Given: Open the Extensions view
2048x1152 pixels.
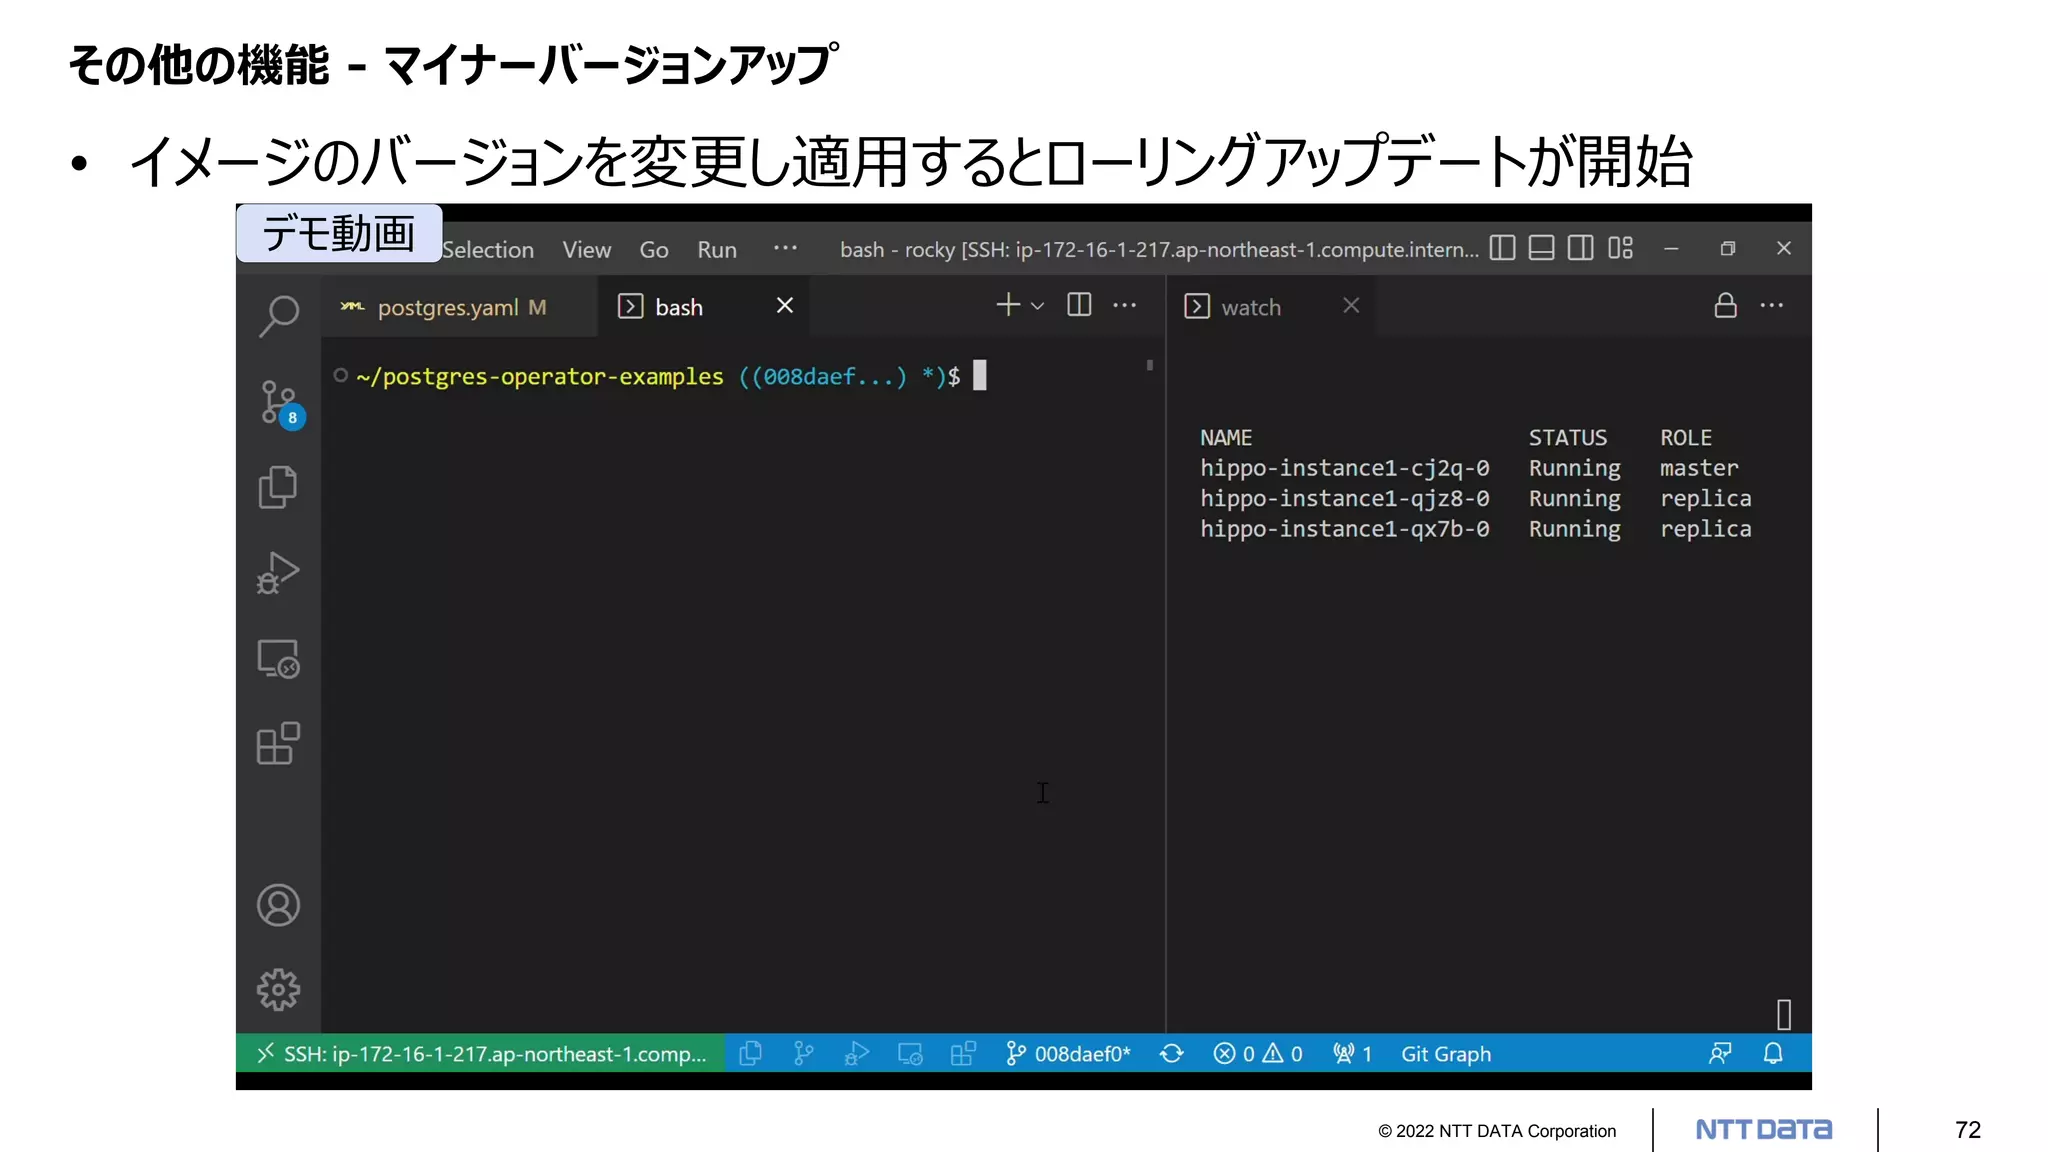Looking at the screenshot, I should coord(278,744).
